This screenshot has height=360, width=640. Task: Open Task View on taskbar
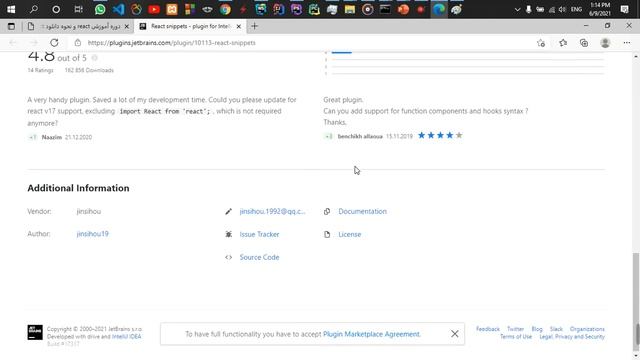pyautogui.click(x=78, y=9)
